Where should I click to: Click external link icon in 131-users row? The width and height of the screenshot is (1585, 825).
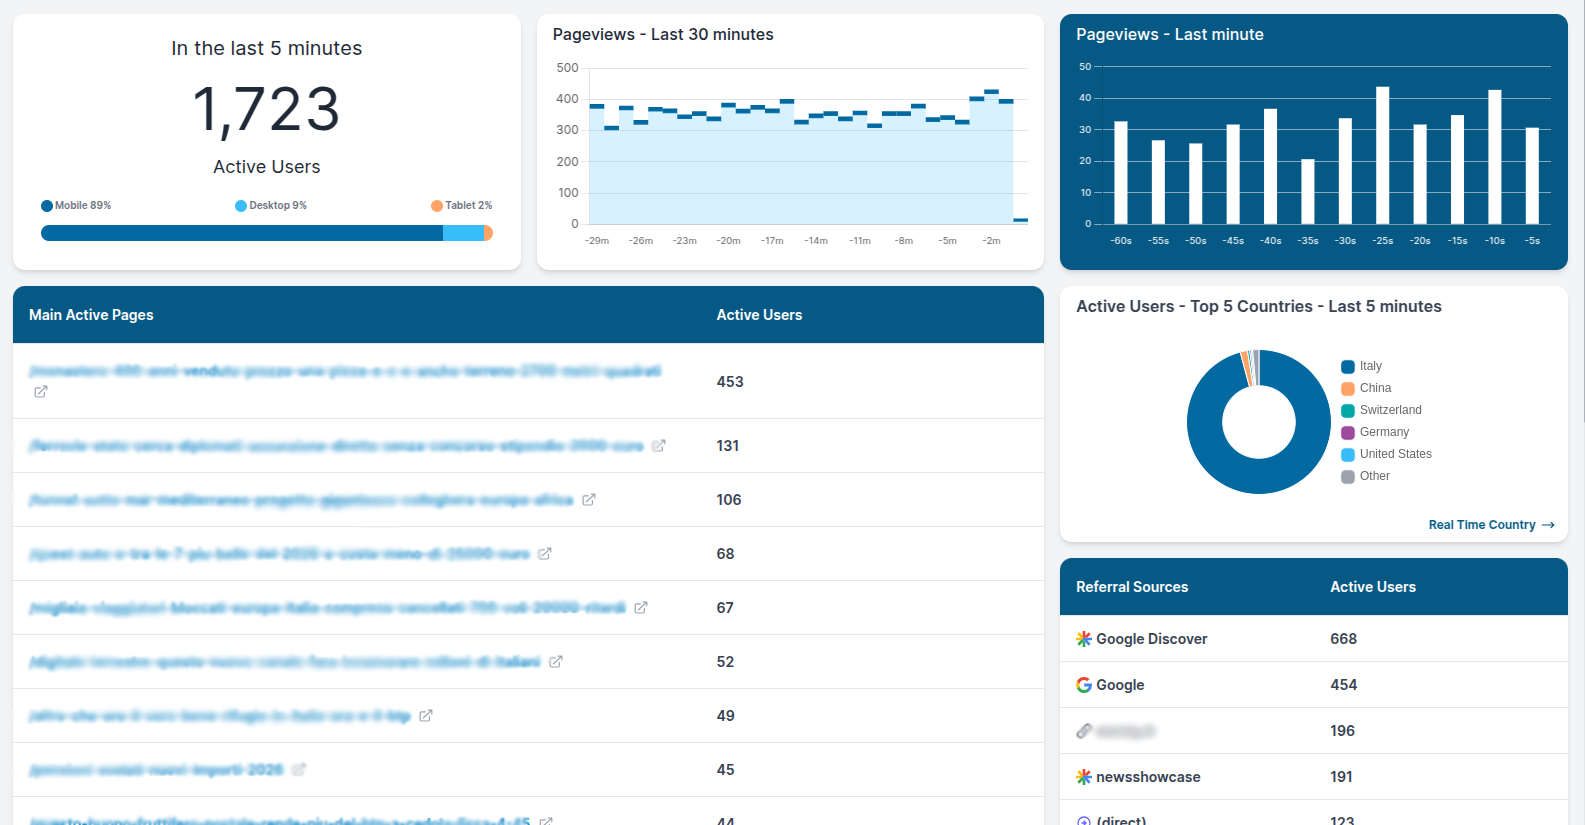point(658,446)
